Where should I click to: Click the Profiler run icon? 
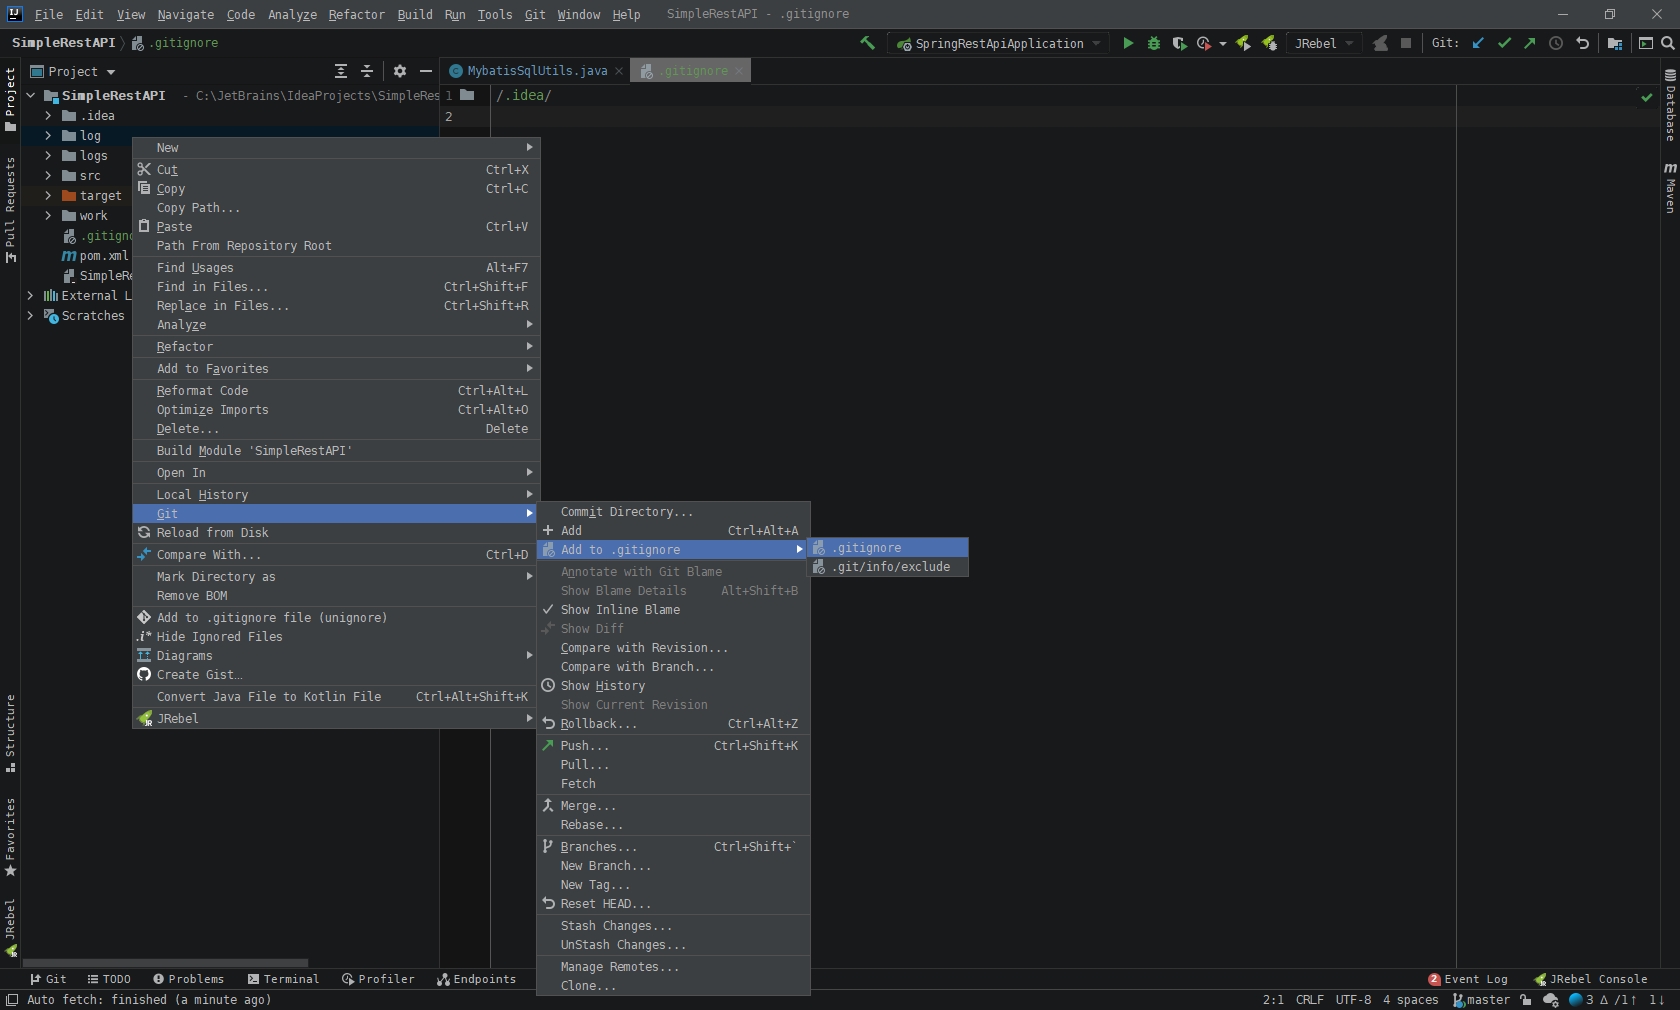pyautogui.click(x=1204, y=43)
